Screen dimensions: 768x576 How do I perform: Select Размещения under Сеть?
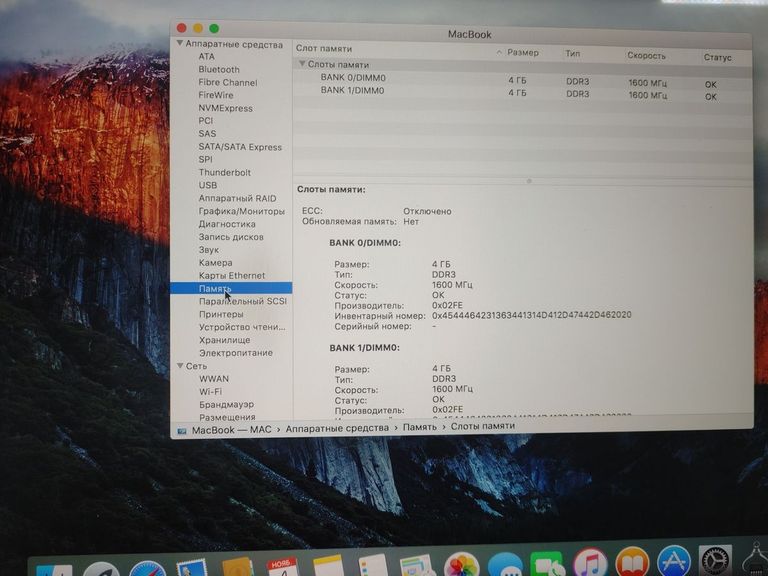tap(227, 417)
